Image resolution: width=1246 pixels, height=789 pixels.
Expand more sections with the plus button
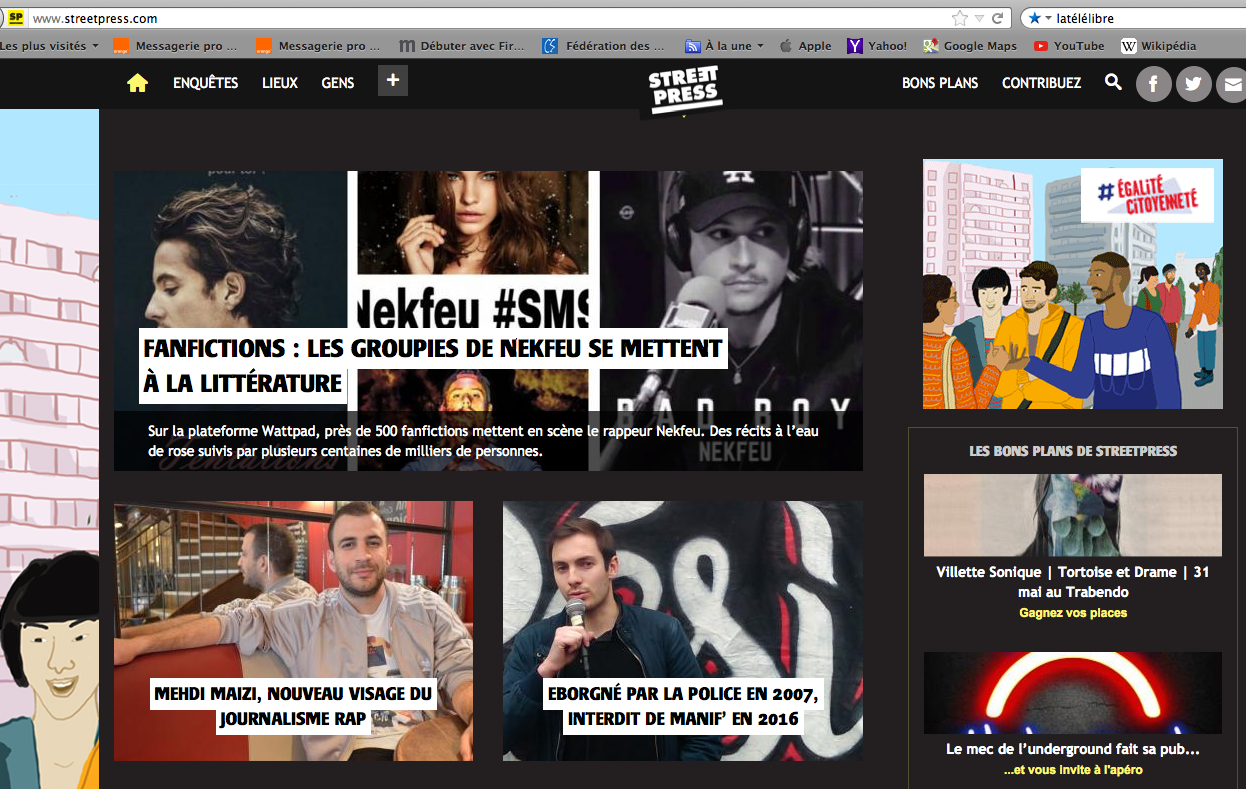(x=393, y=81)
